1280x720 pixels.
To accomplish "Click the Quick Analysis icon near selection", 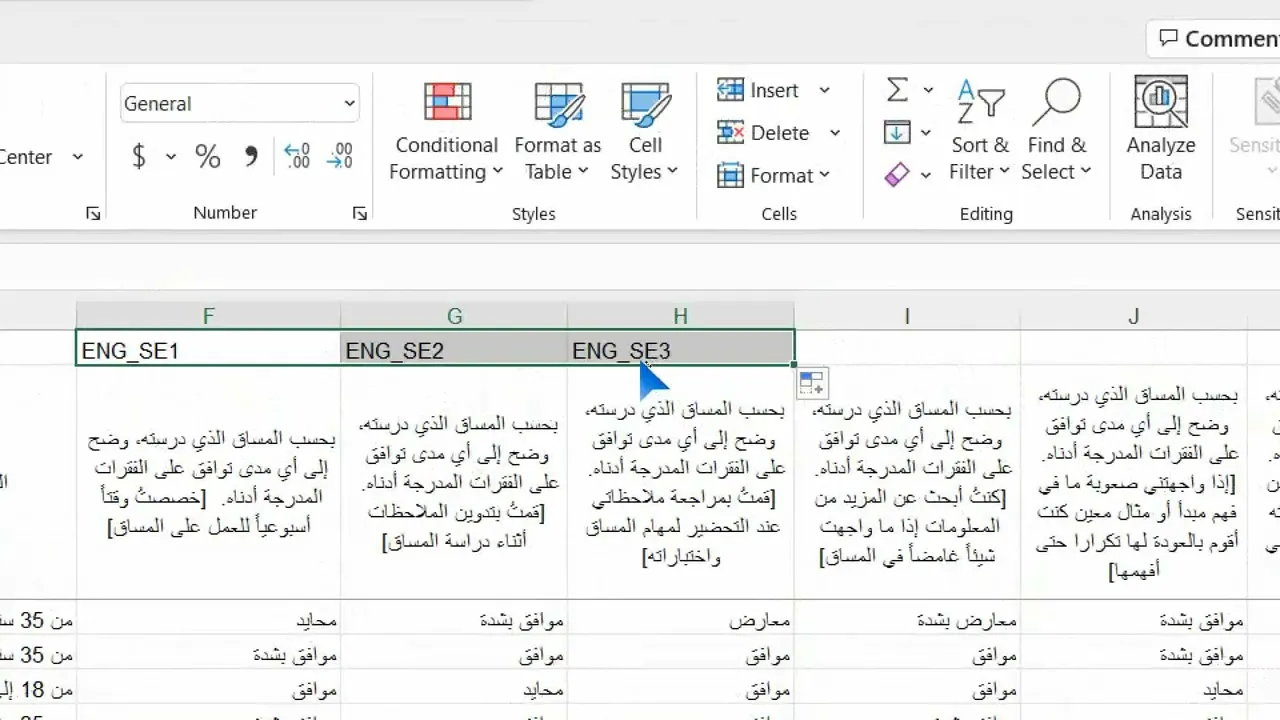I will point(812,383).
